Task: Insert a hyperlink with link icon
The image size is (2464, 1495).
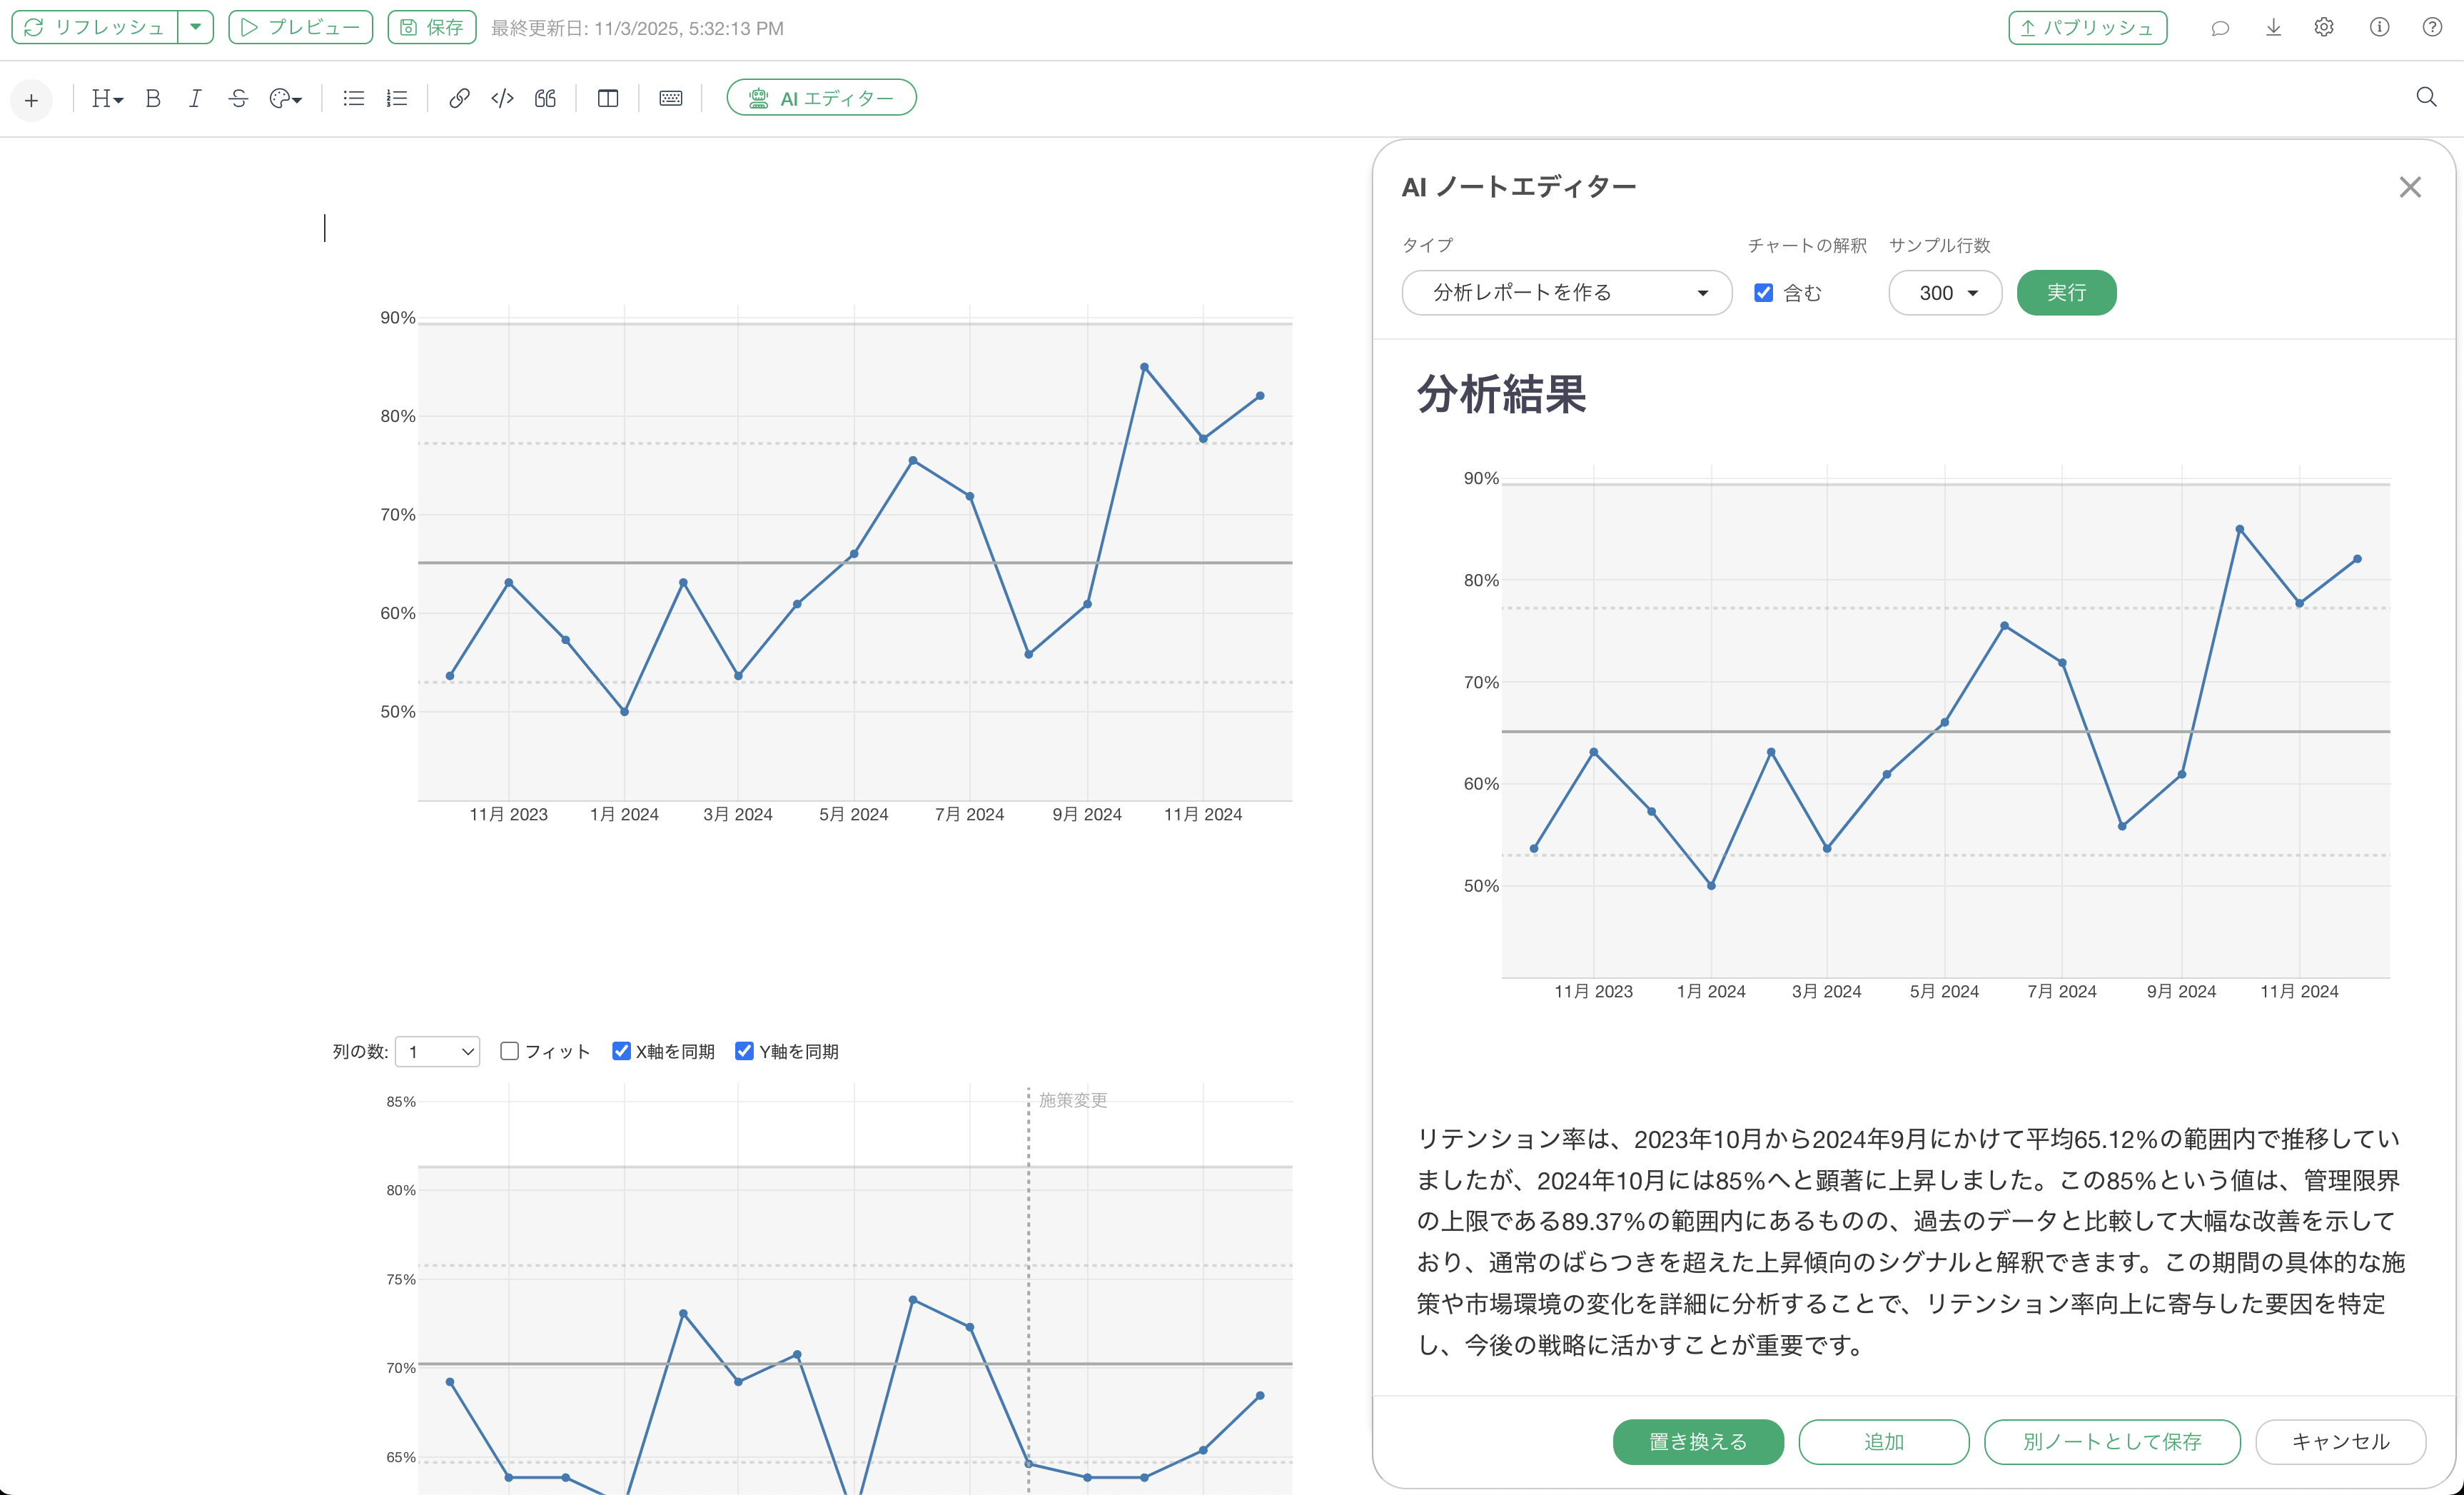Action: pyautogui.click(x=459, y=98)
